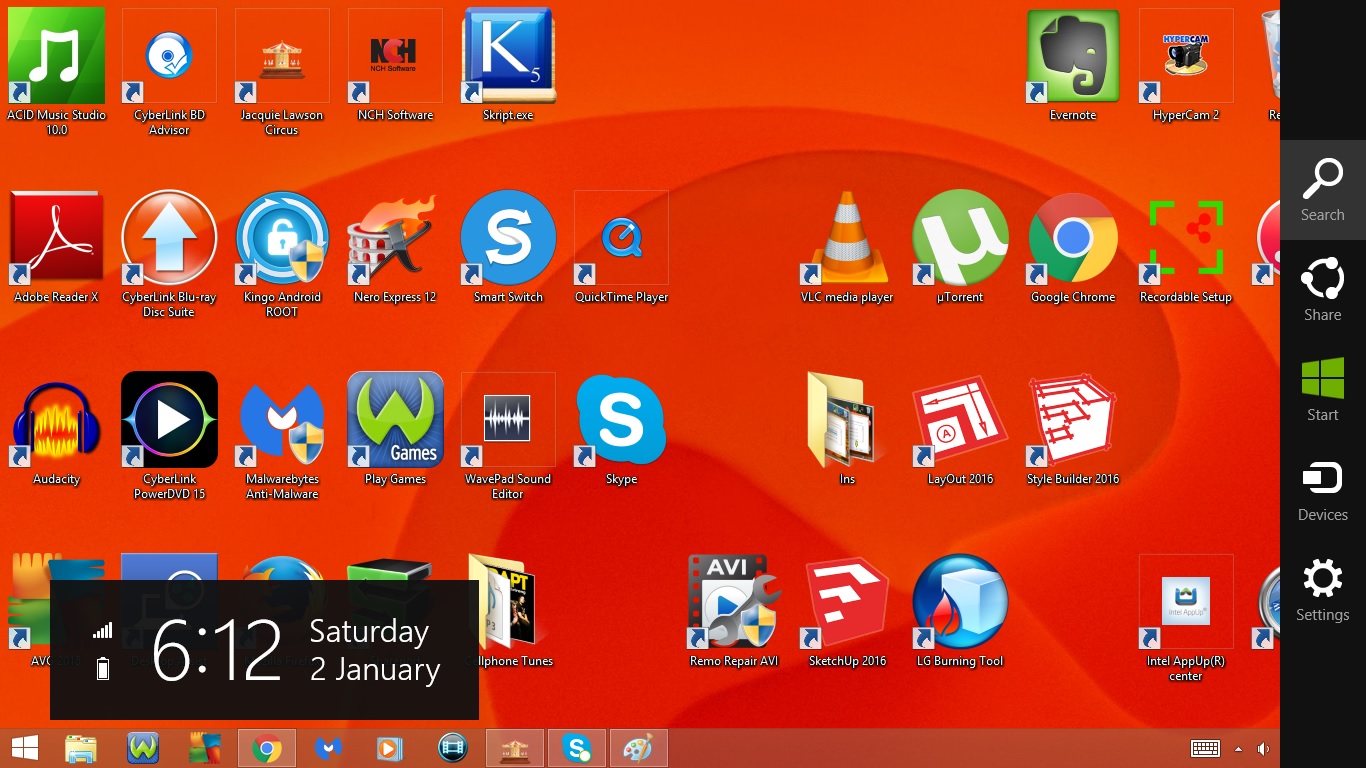
Task: Open the Devices charm
Action: click(x=1322, y=490)
